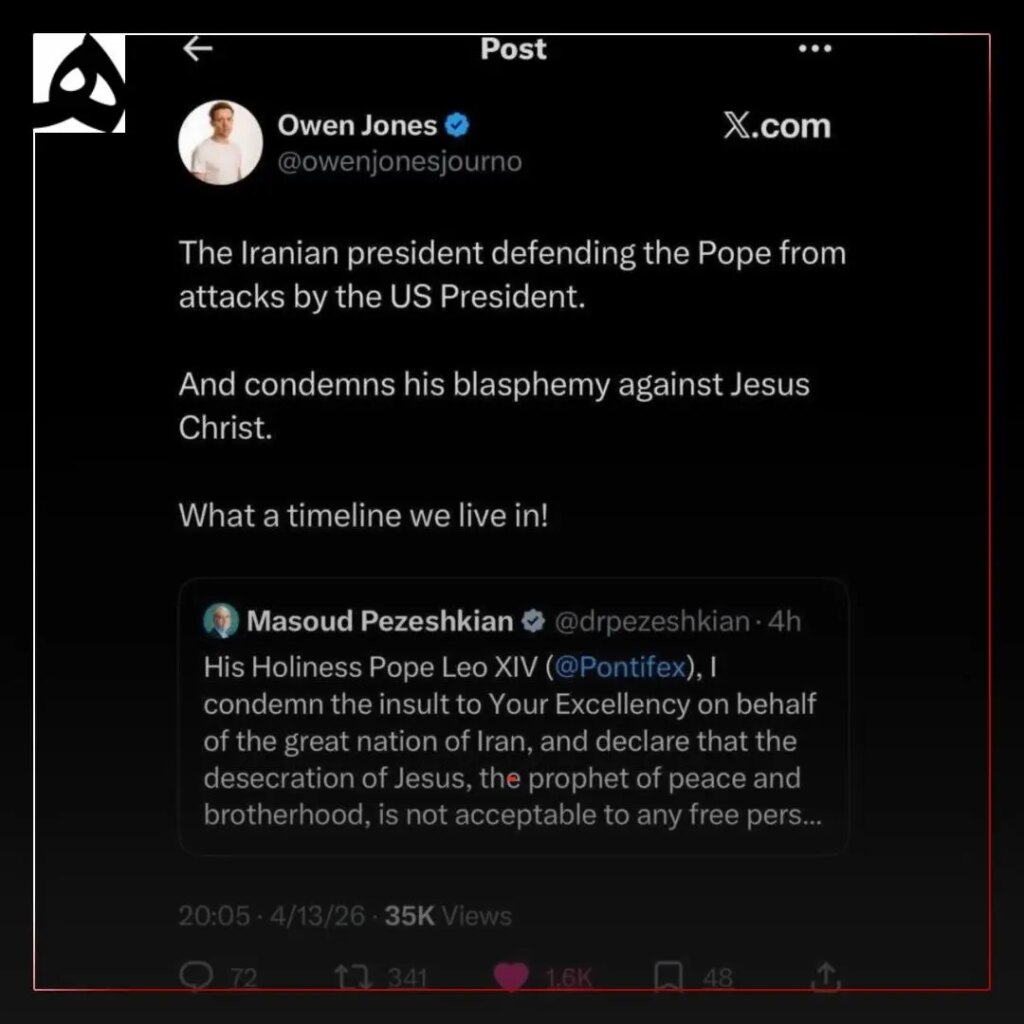Open the @drpezeshkian handle

pos(651,622)
